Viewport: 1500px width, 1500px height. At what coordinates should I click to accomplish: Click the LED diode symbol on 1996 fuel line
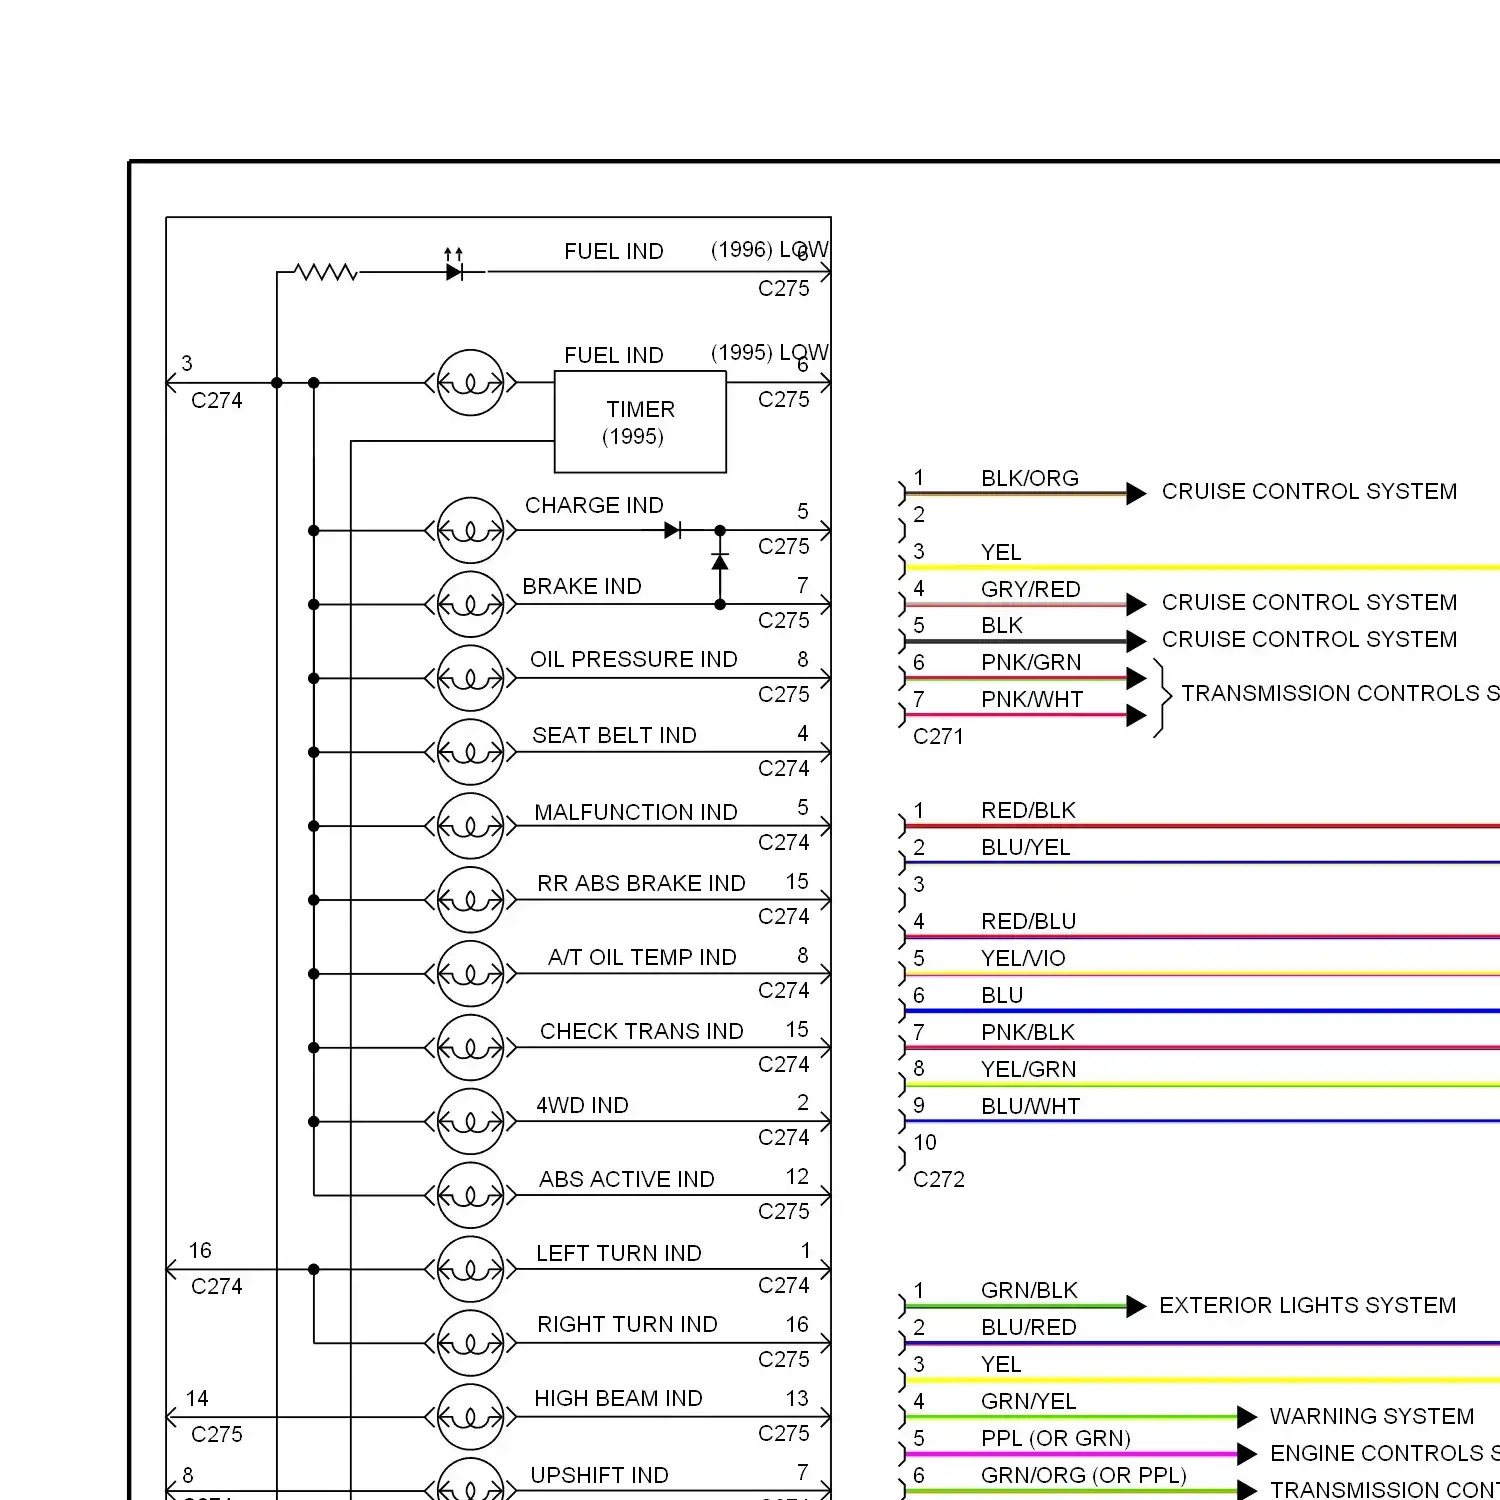pos(456,266)
